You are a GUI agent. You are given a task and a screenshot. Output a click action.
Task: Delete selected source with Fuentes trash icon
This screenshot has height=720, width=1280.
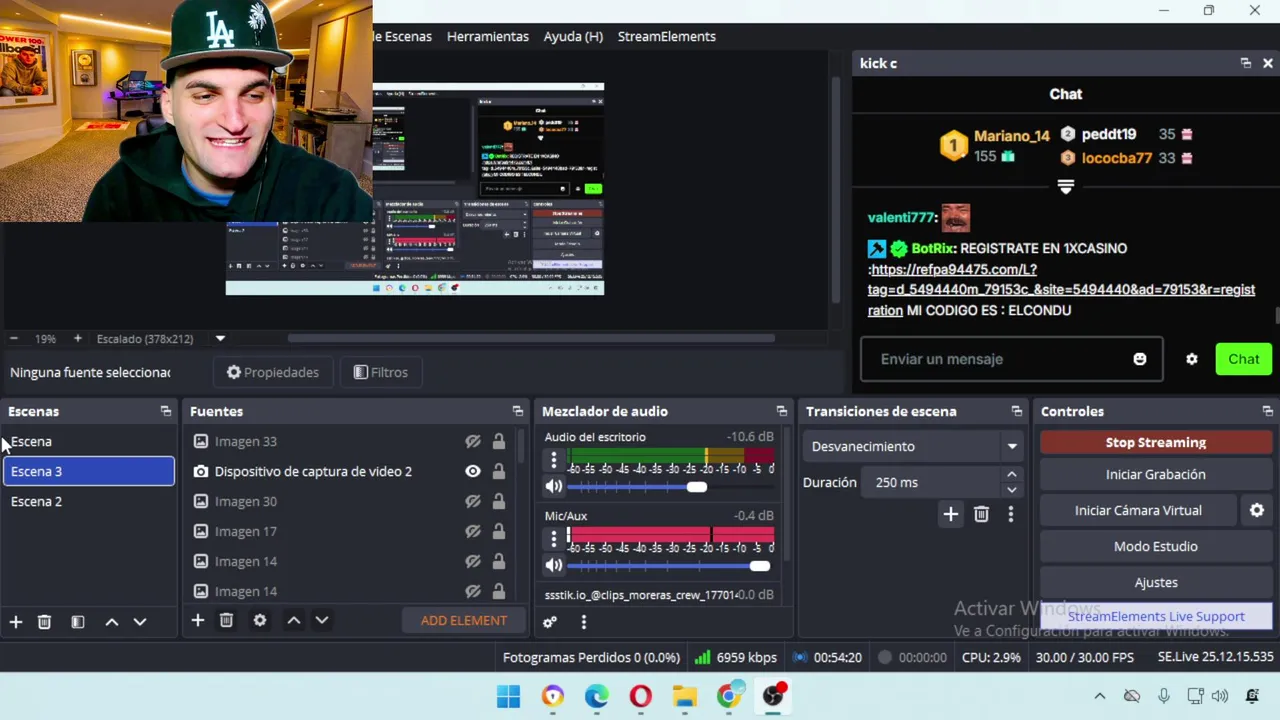[x=226, y=620]
